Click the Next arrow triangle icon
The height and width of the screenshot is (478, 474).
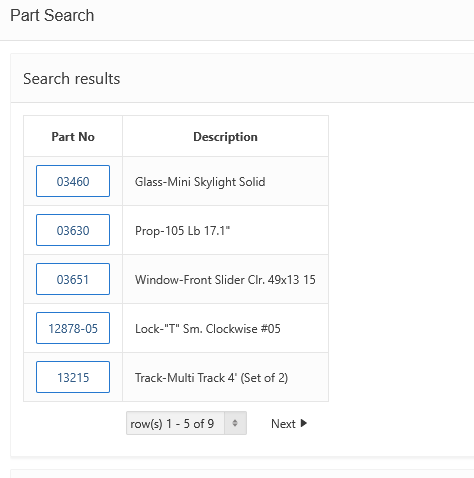(x=303, y=423)
